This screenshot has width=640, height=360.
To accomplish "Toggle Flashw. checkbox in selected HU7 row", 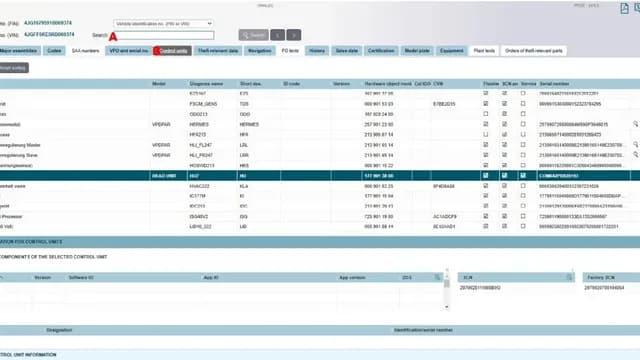I will click(486, 176).
